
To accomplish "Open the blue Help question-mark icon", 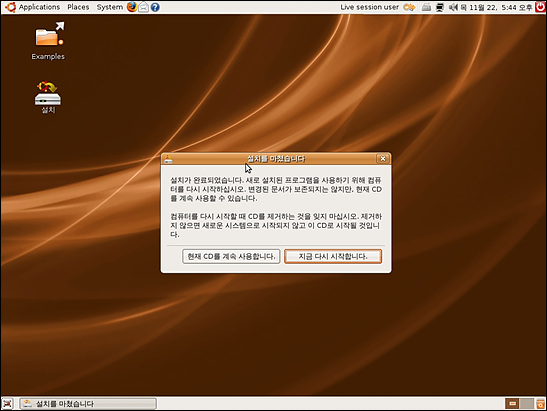I will 155,7.
